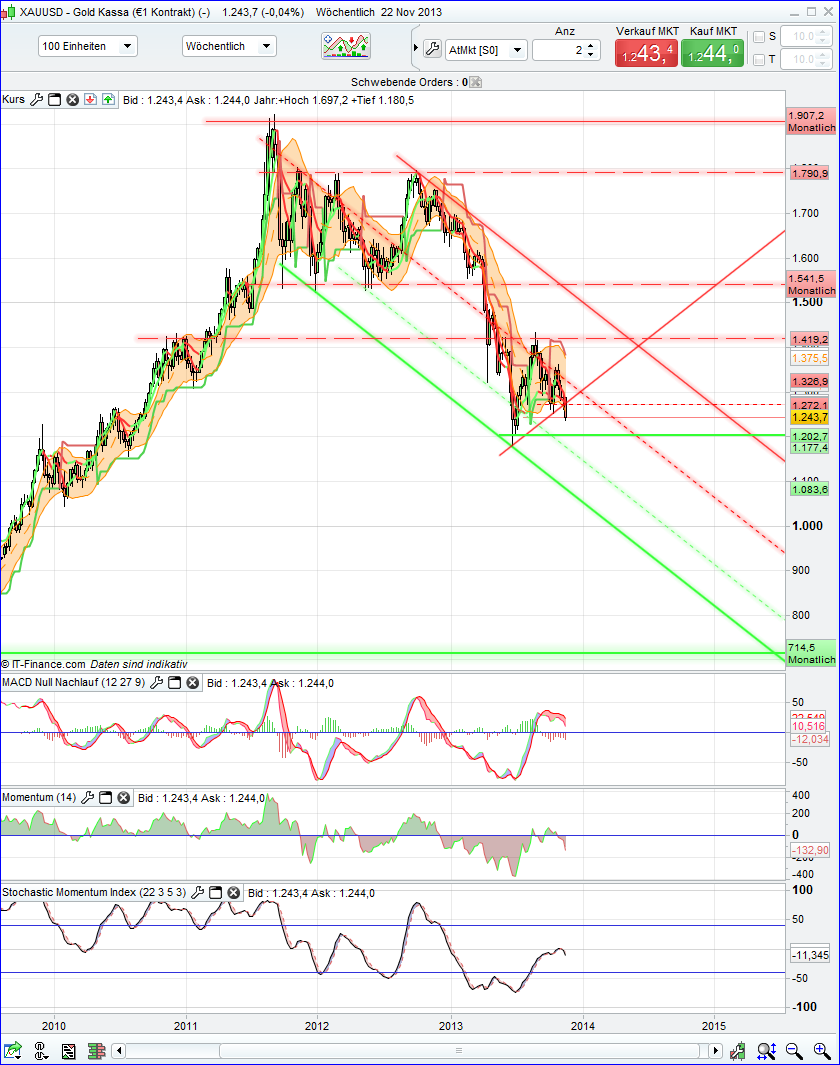Open settings wrench for MACD Null Nachlauf
Image resolution: width=840 pixels, height=1065 pixels.
point(158,682)
